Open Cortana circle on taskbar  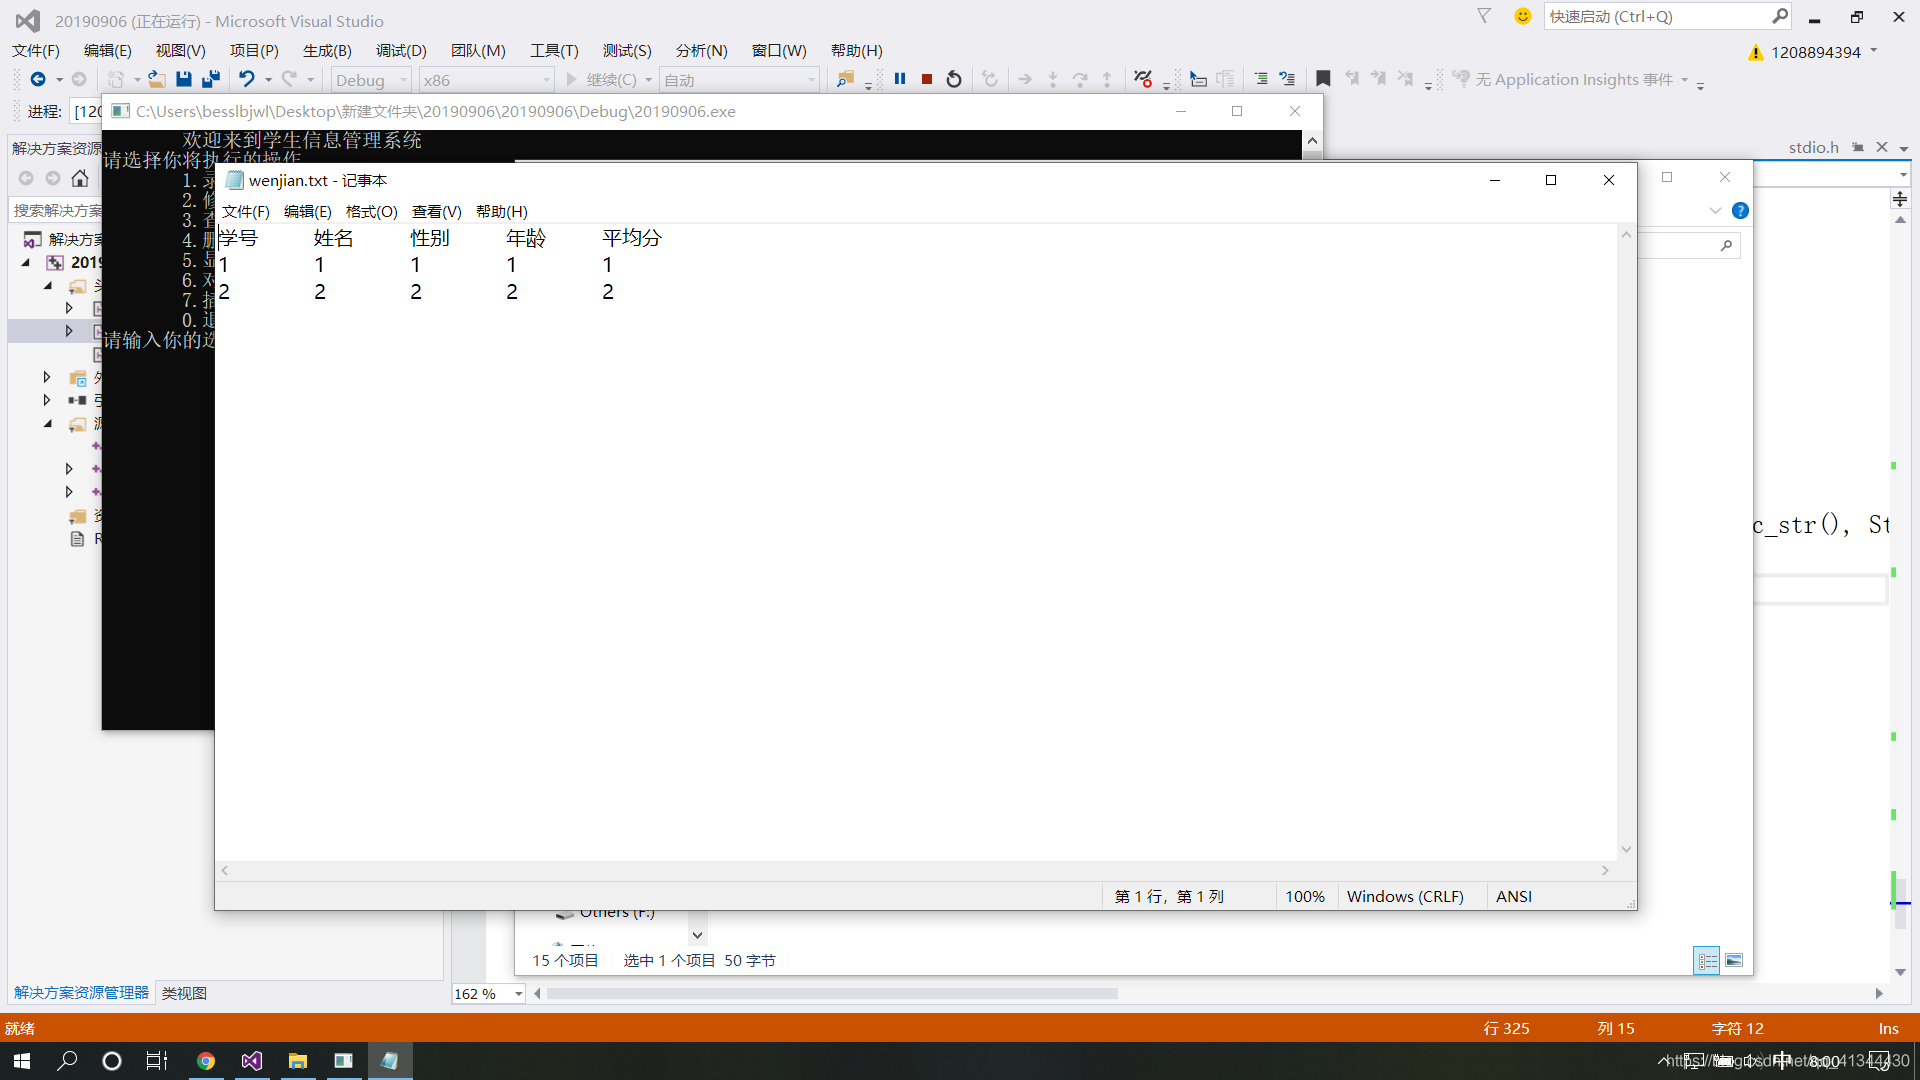click(112, 1061)
